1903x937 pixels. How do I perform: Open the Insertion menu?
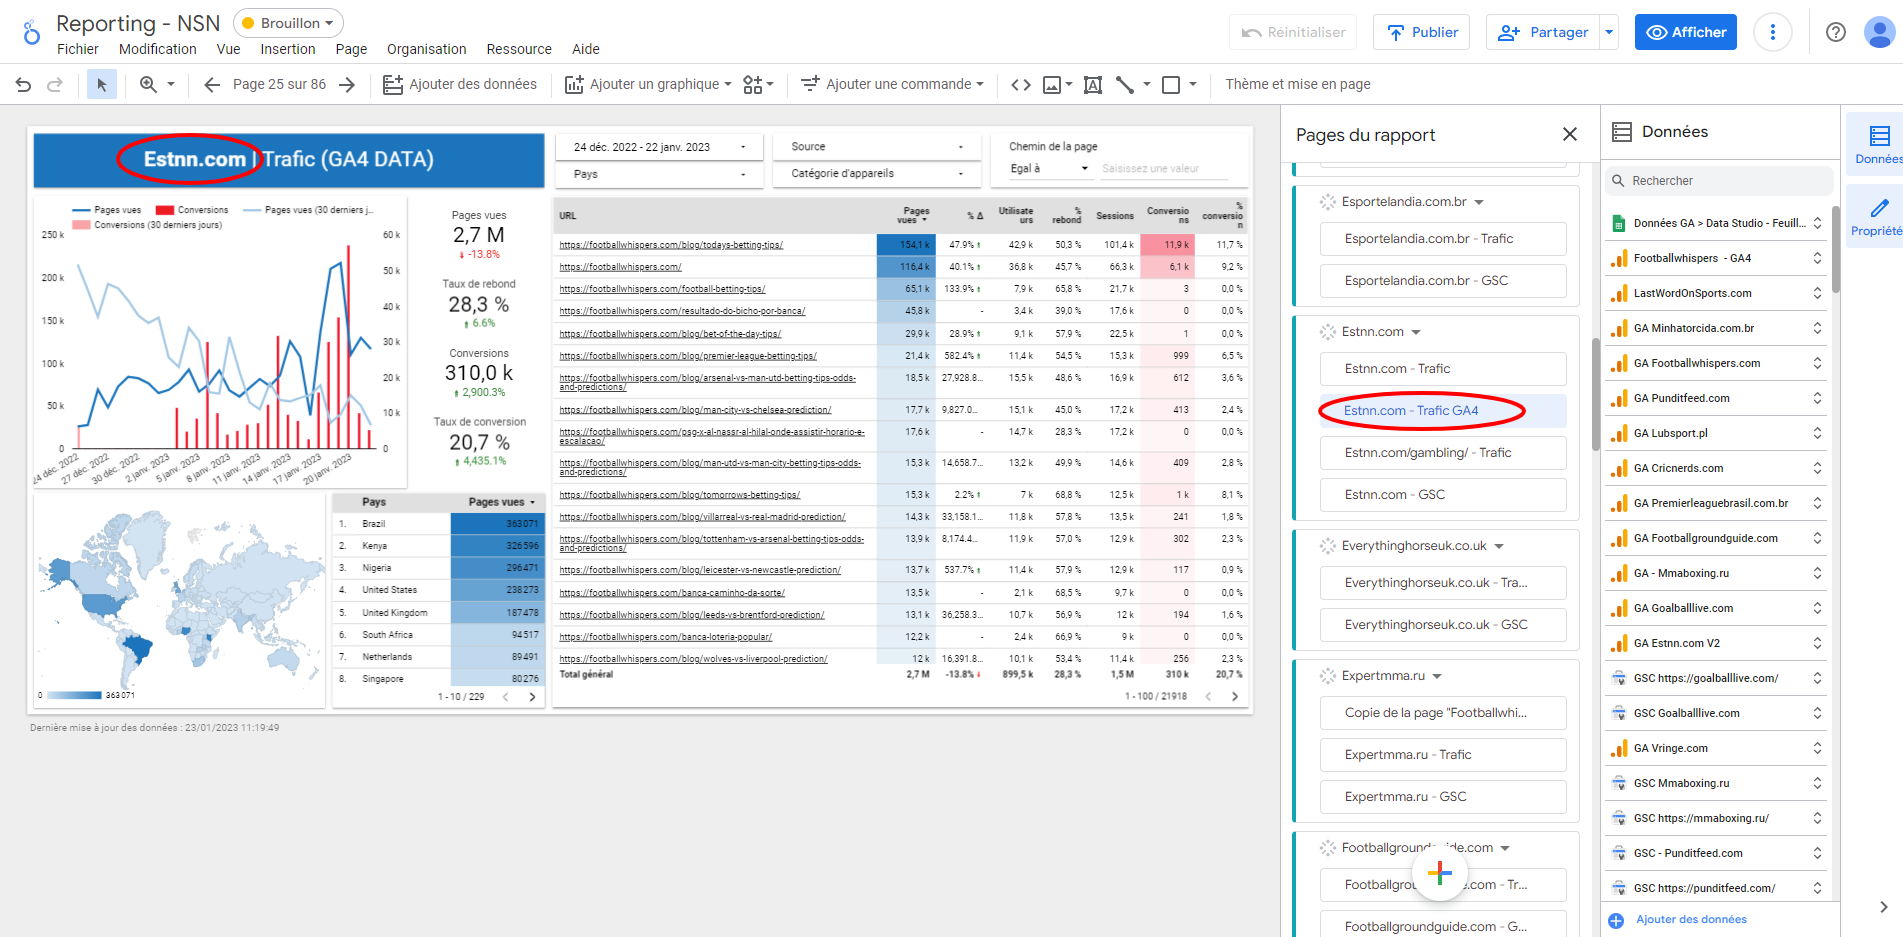point(287,49)
